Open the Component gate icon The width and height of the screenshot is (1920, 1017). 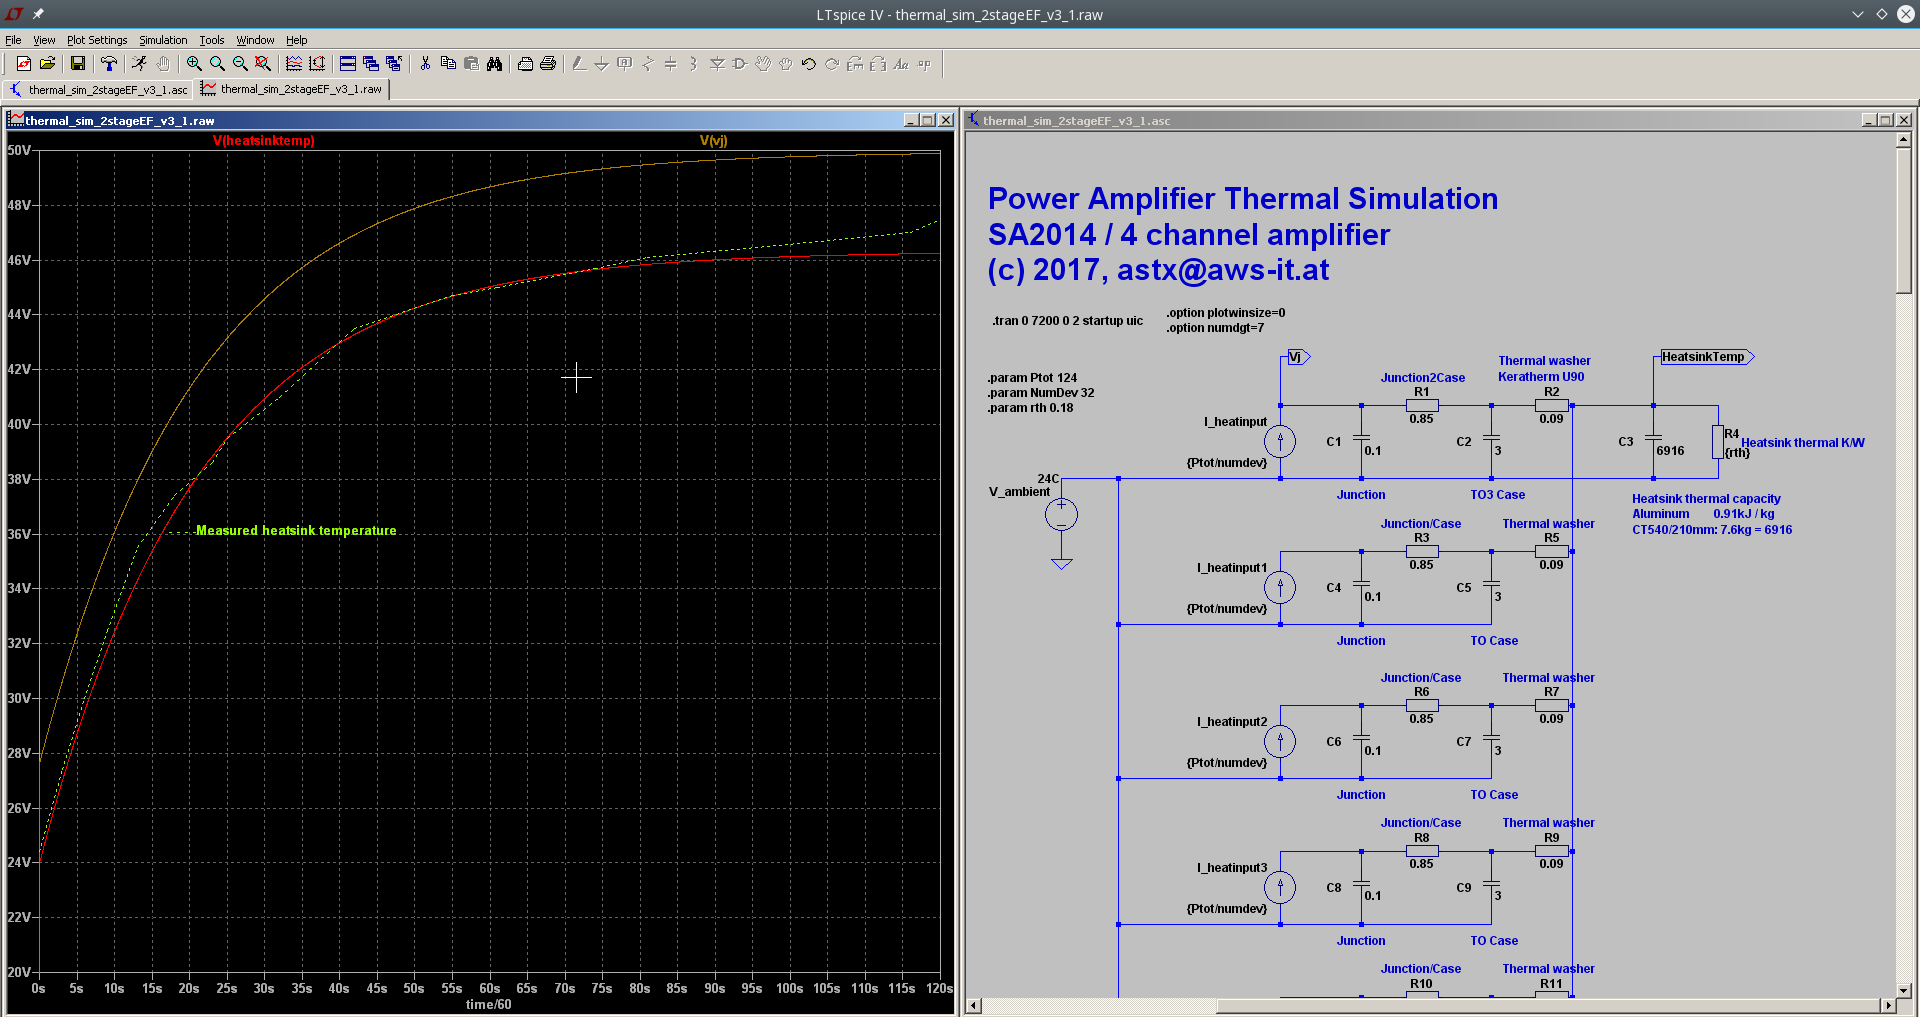click(740, 64)
